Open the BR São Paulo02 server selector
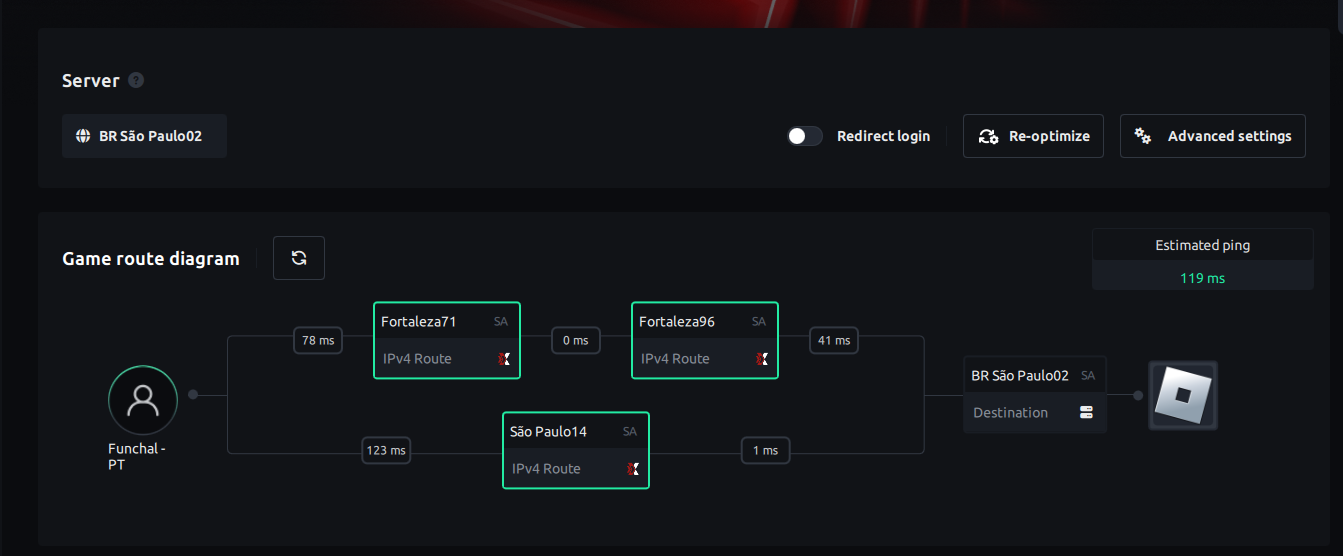Image resolution: width=1343 pixels, height=556 pixels. click(145, 136)
